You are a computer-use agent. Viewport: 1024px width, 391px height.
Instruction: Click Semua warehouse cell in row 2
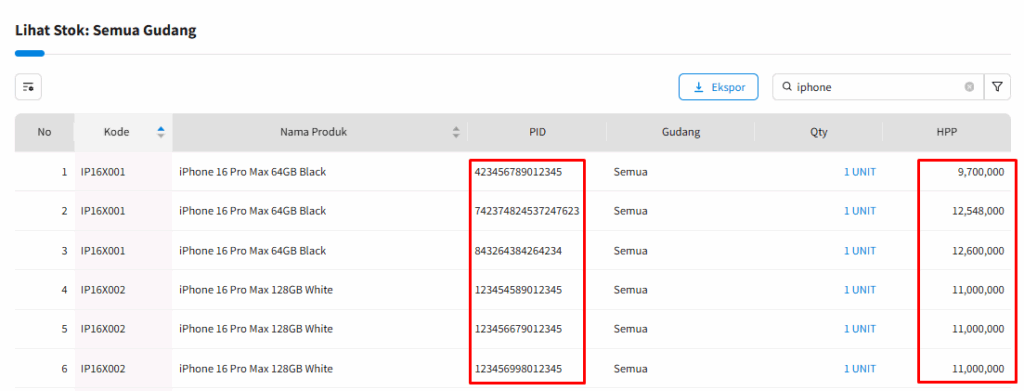click(630, 211)
